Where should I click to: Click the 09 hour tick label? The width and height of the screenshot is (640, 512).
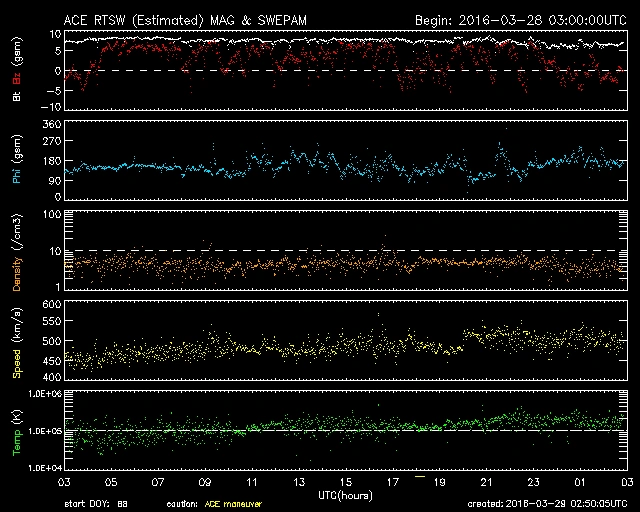pyautogui.click(x=205, y=482)
